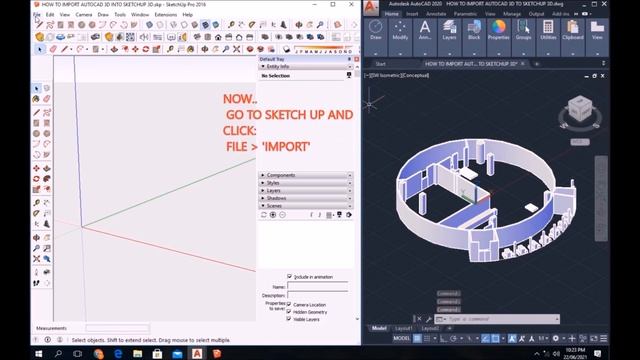This screenshot has width=640, height=360.
Task: Select the Rotate tool in left tool set
Action: [36, 179]
